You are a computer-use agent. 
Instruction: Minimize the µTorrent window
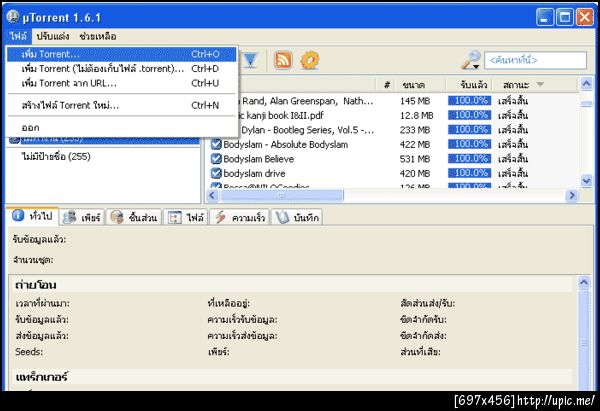pos(544,17)
